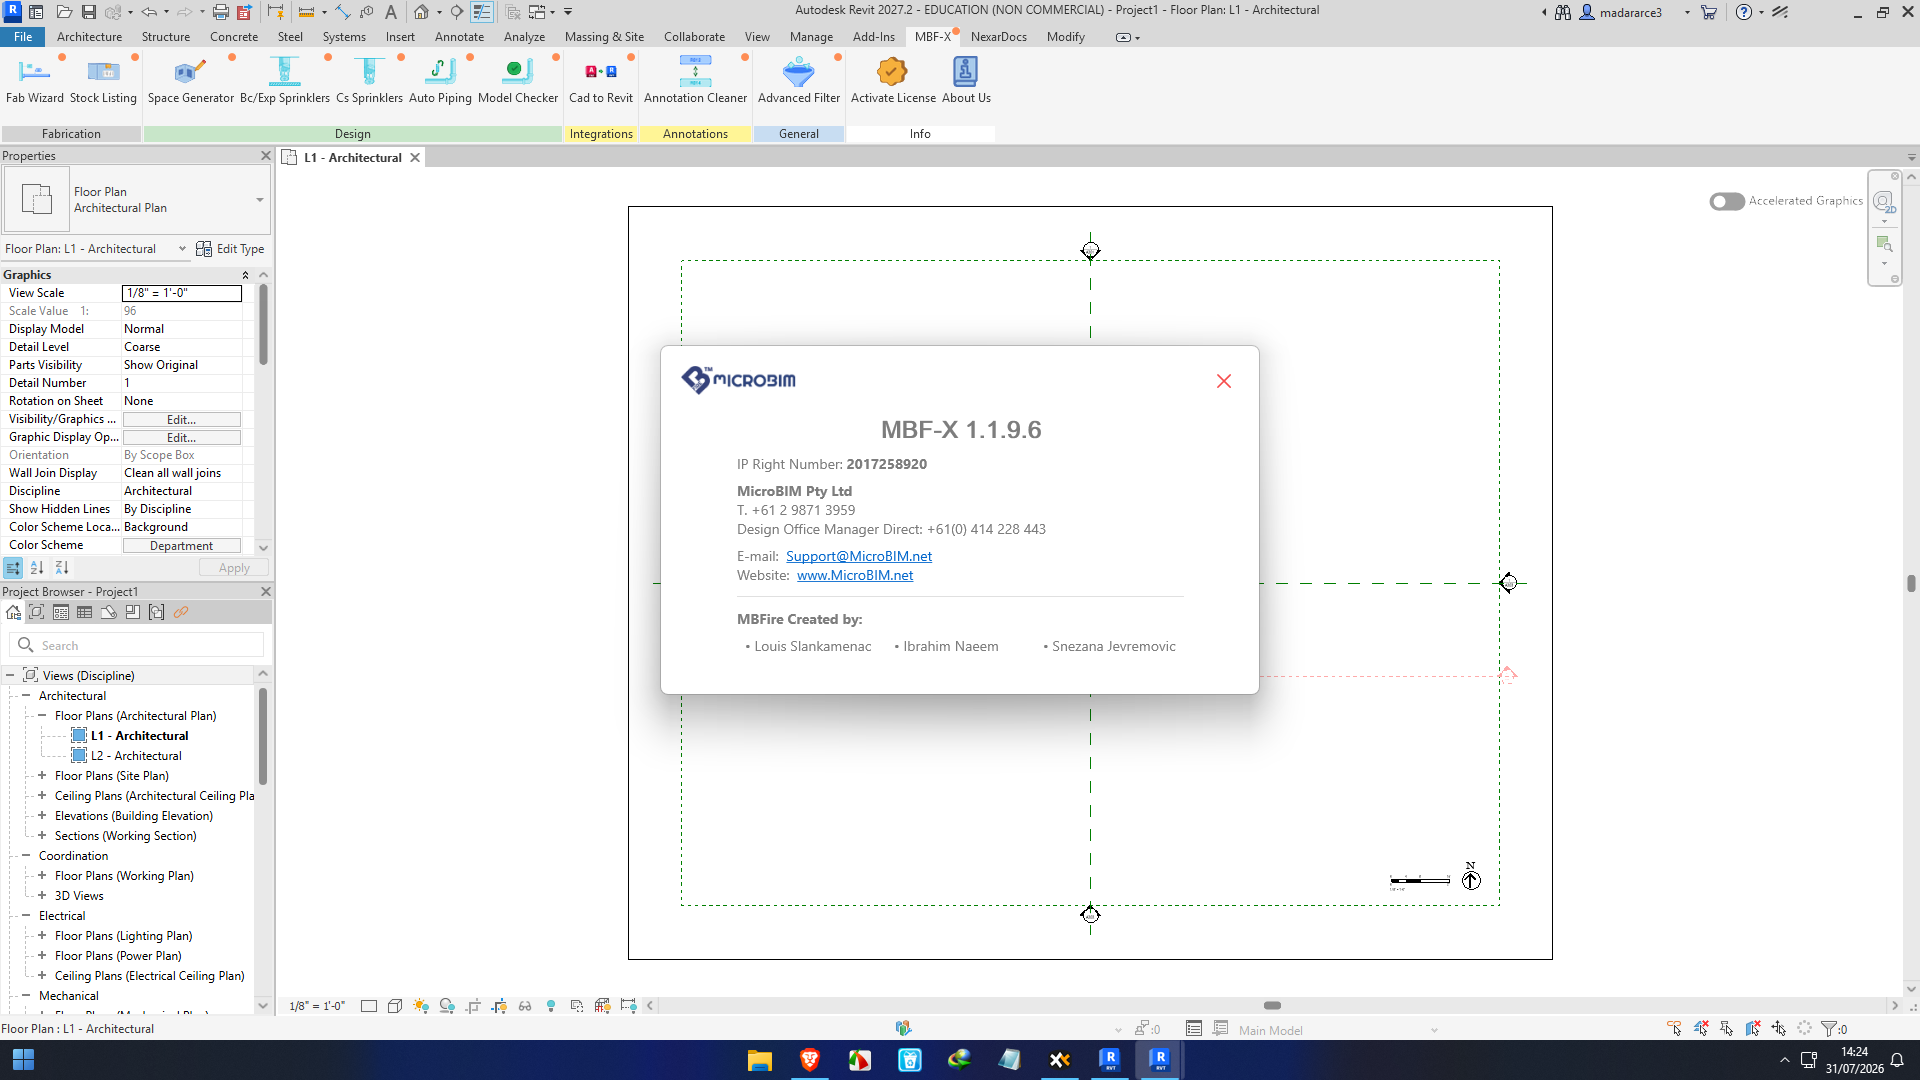Click the Project Browser home icon
Screen dimensions: 1920x1080
(x=13, y=612)
